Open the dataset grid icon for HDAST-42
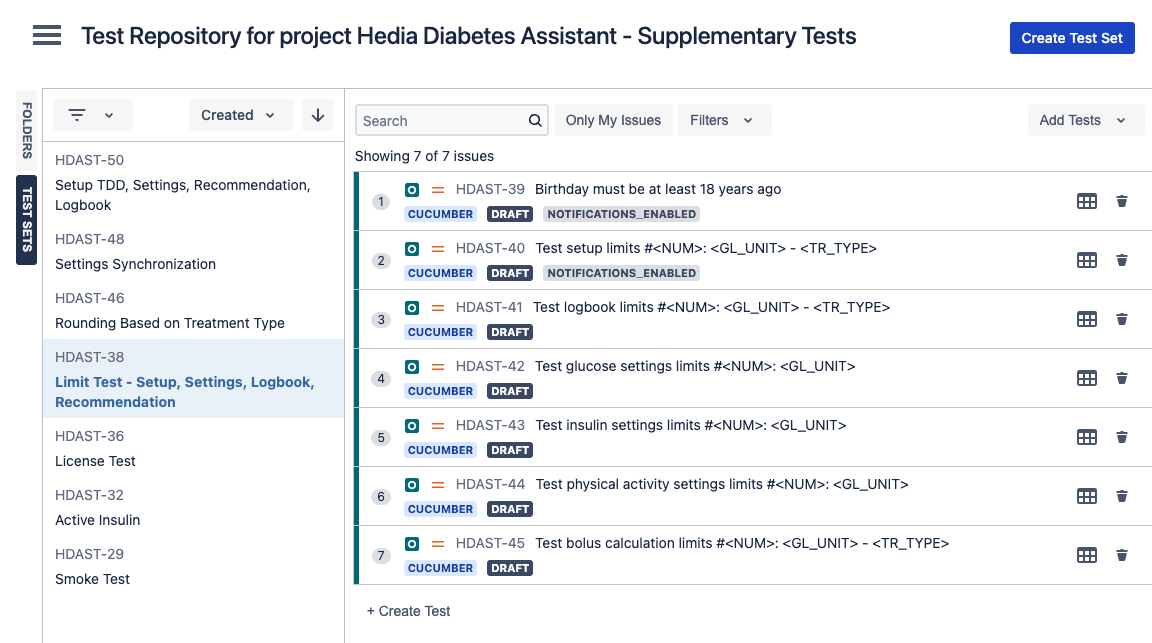Image resolution: width=1152 pixels, height=643 pixels. click(x=1087, y=378)
